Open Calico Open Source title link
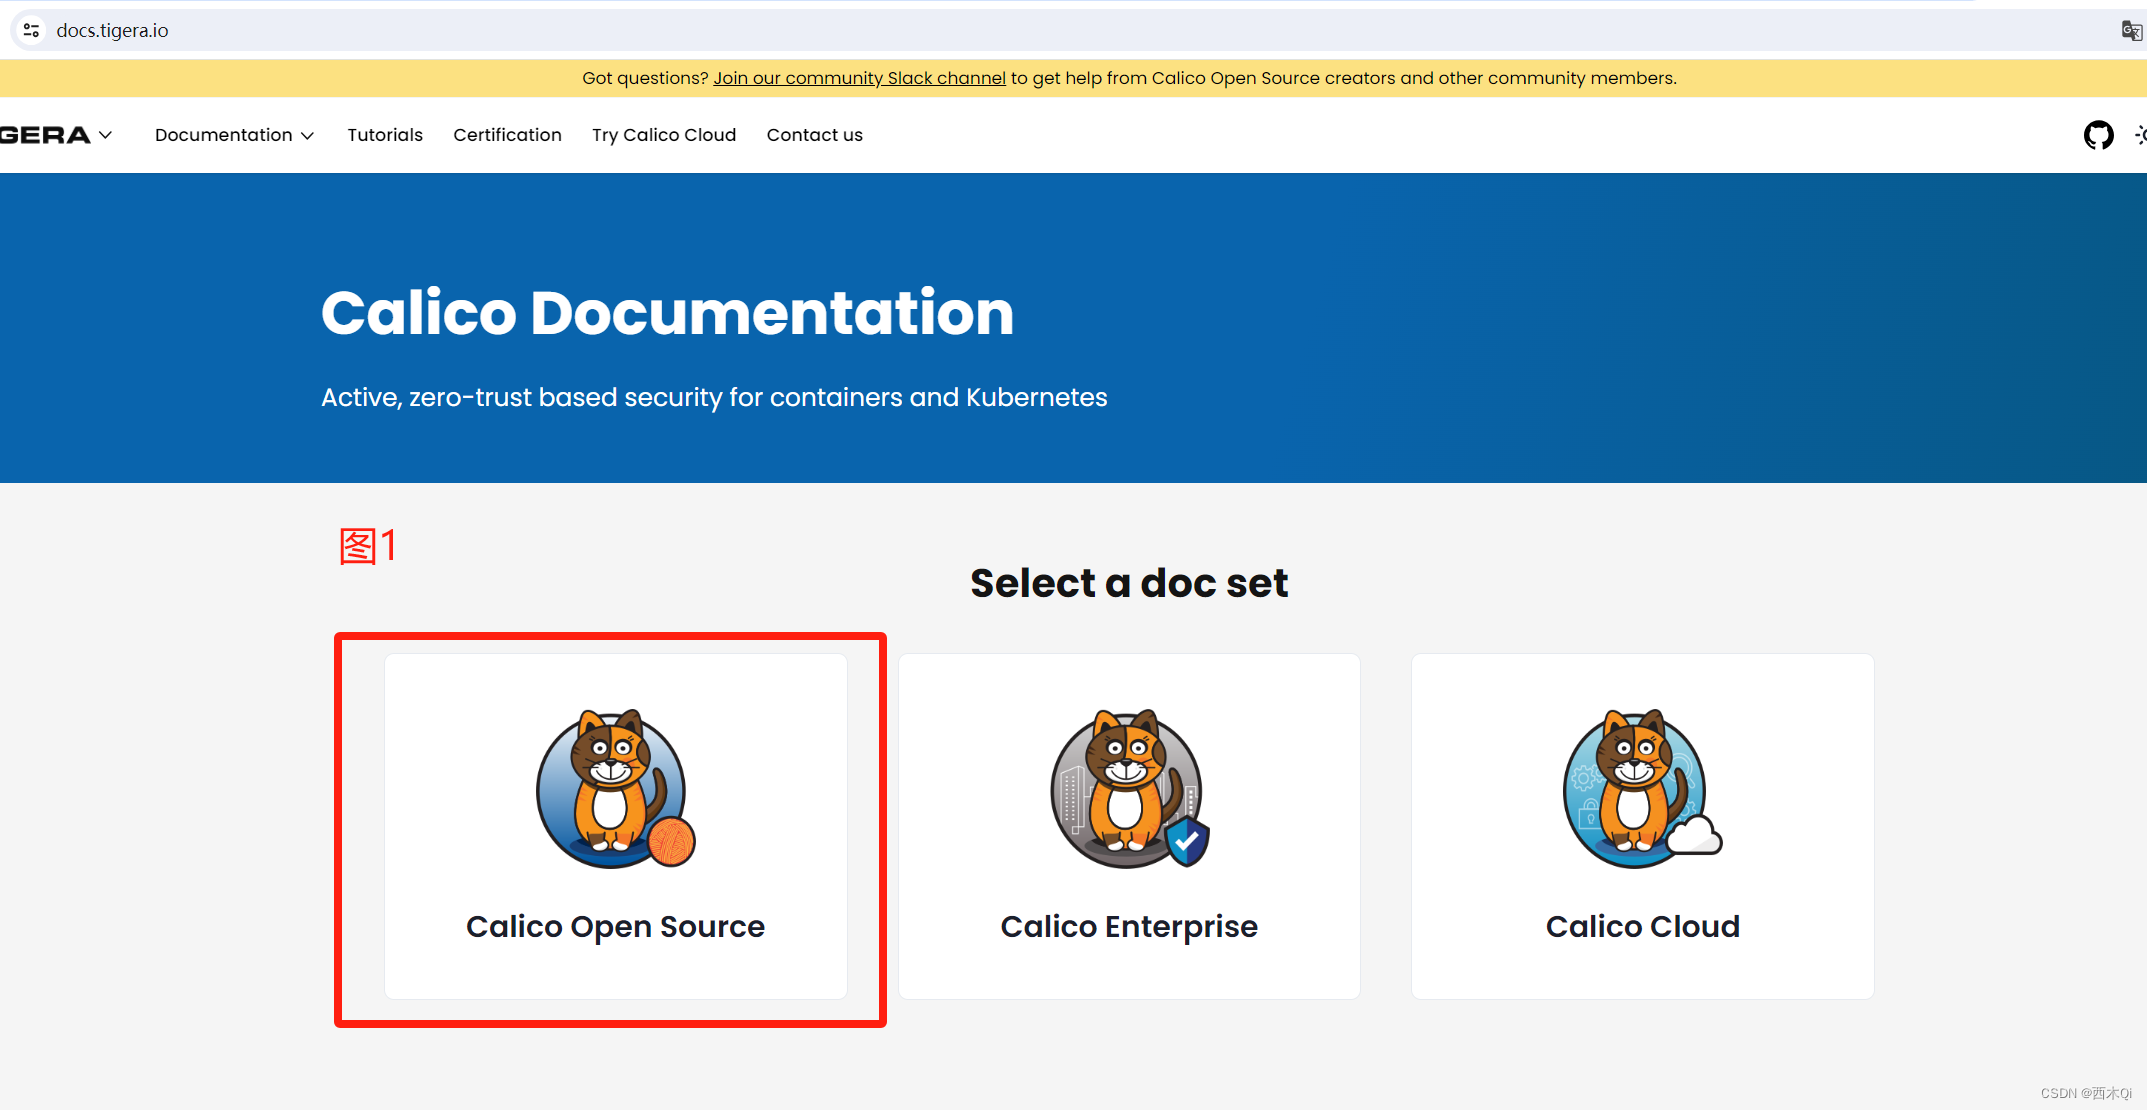 click(x=615, y=927)
